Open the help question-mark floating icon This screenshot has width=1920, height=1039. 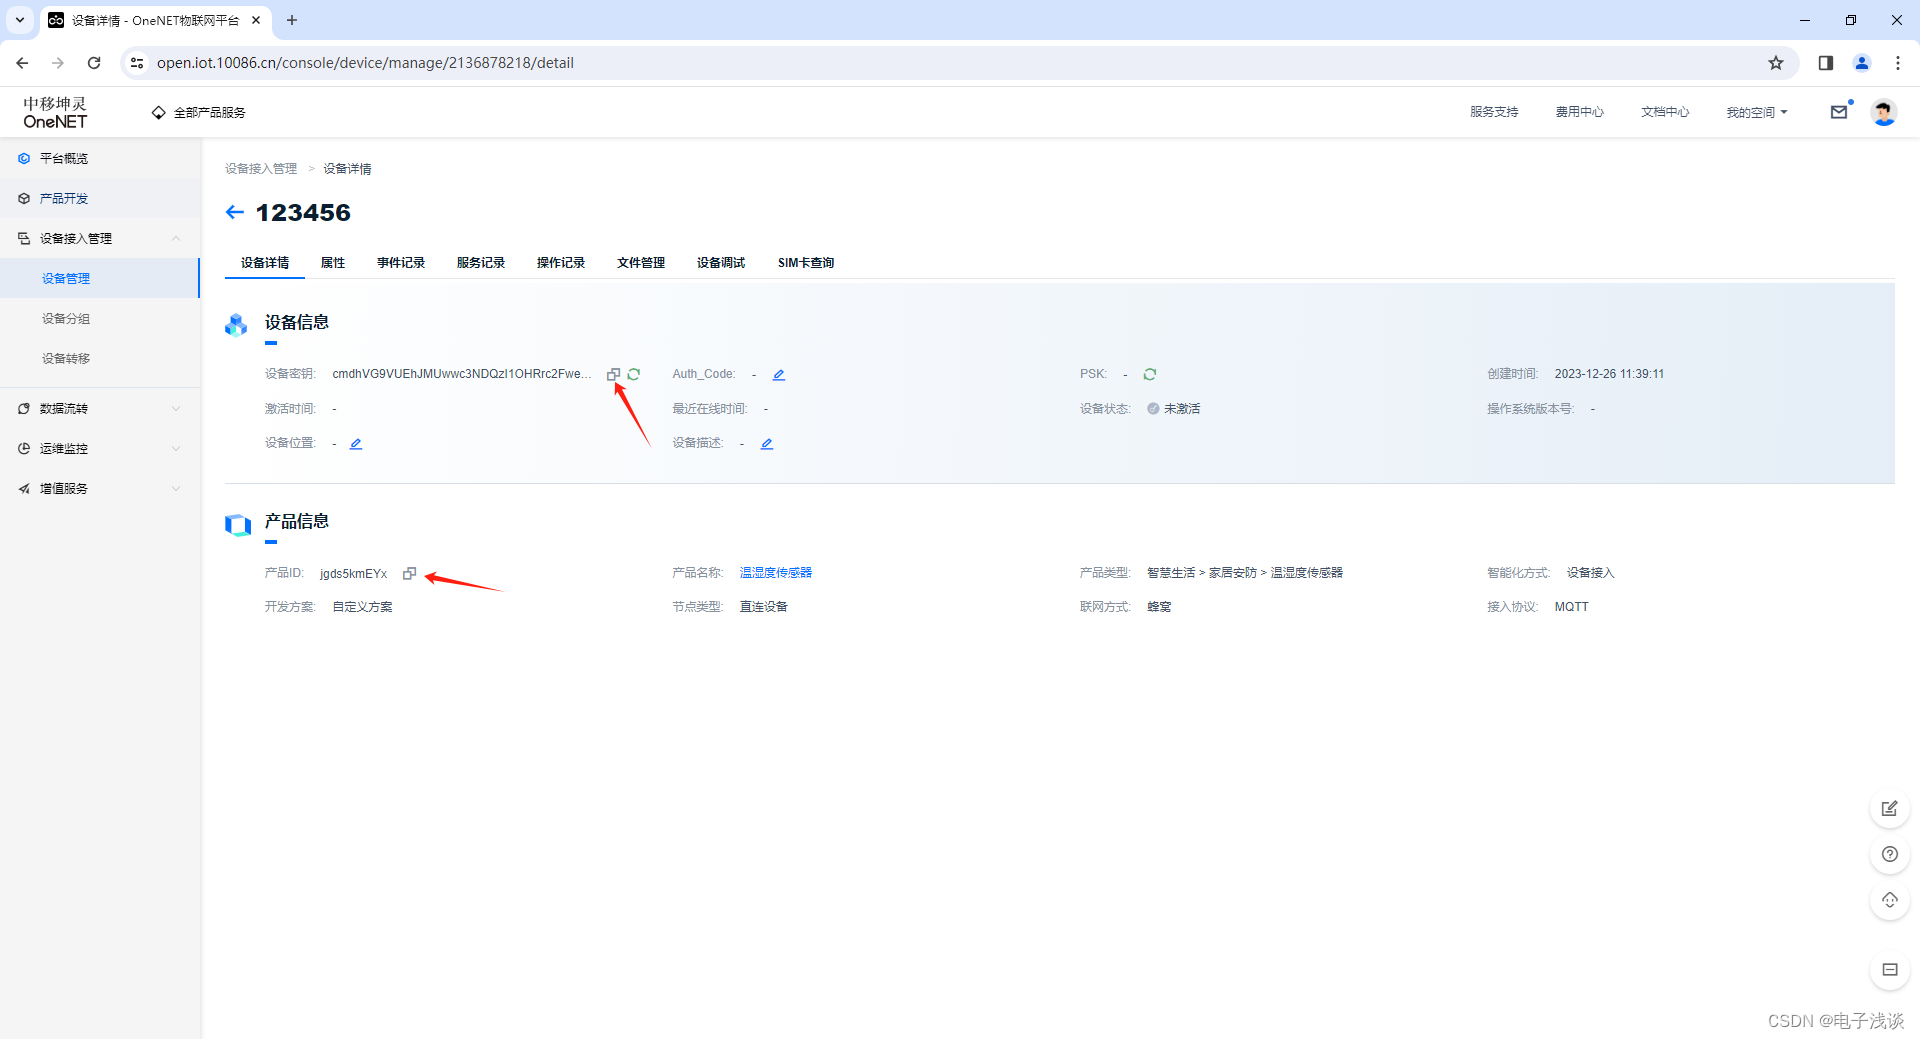point(1890,854)
